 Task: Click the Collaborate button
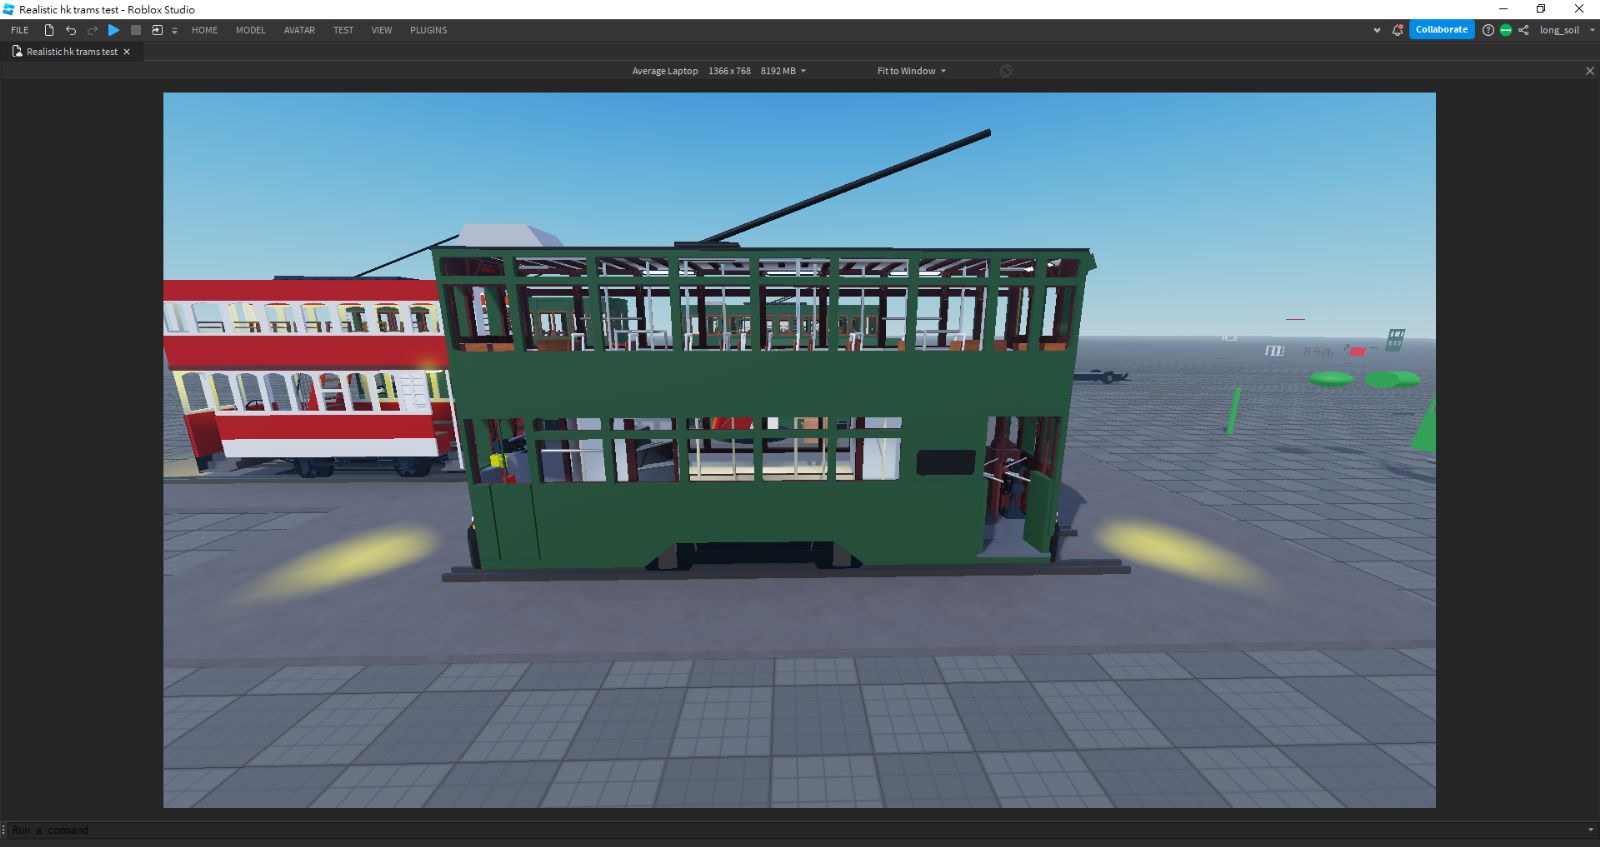coord(1441,30)
